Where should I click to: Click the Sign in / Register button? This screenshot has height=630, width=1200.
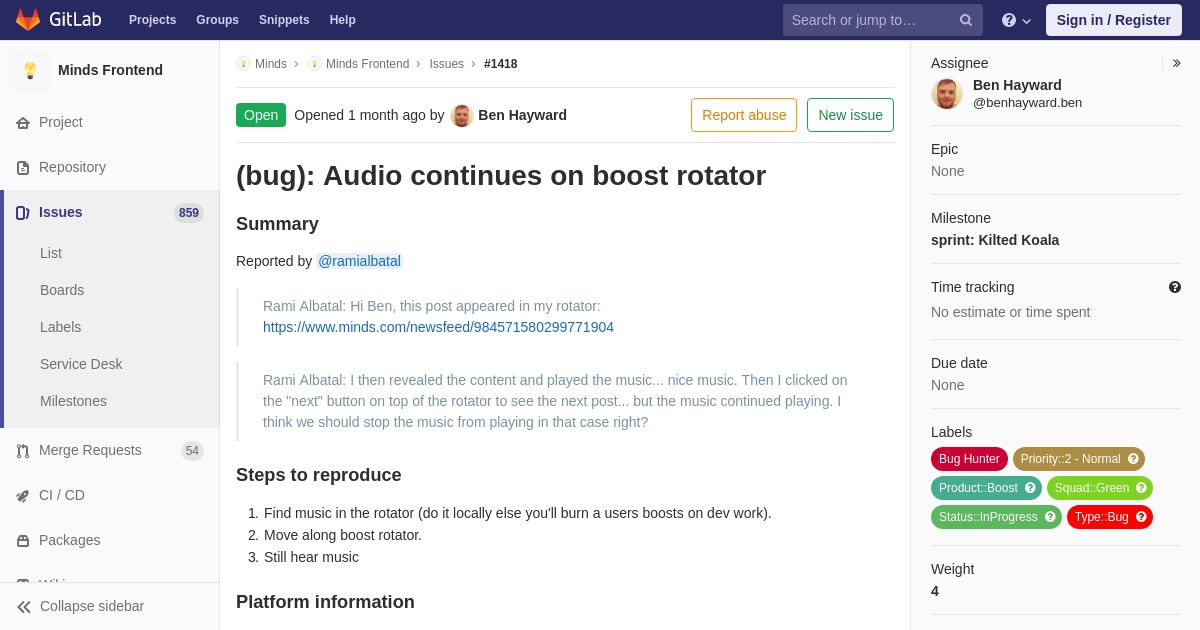[x=1114, y=20]
